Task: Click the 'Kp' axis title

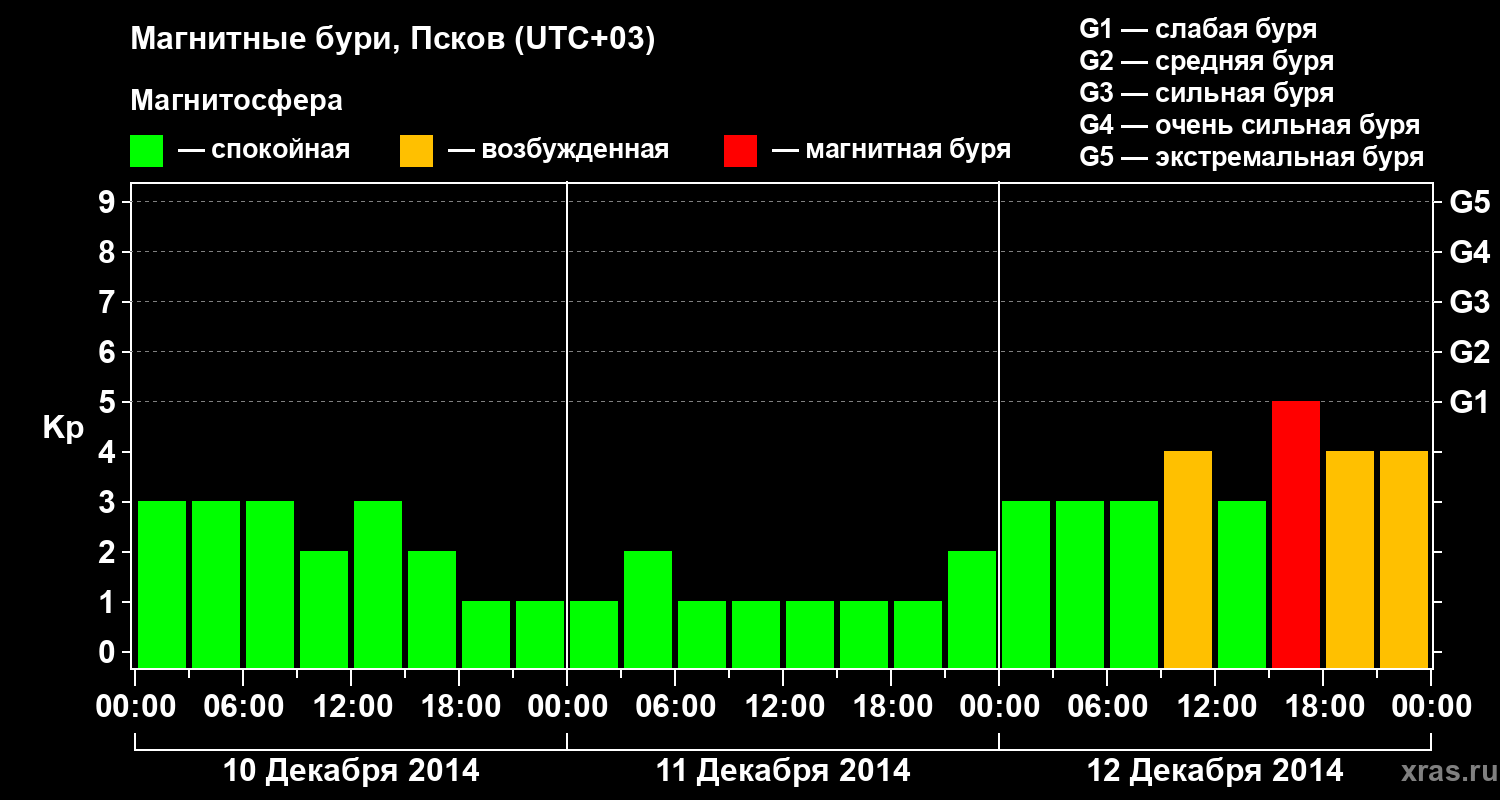Action: (63, 427)
